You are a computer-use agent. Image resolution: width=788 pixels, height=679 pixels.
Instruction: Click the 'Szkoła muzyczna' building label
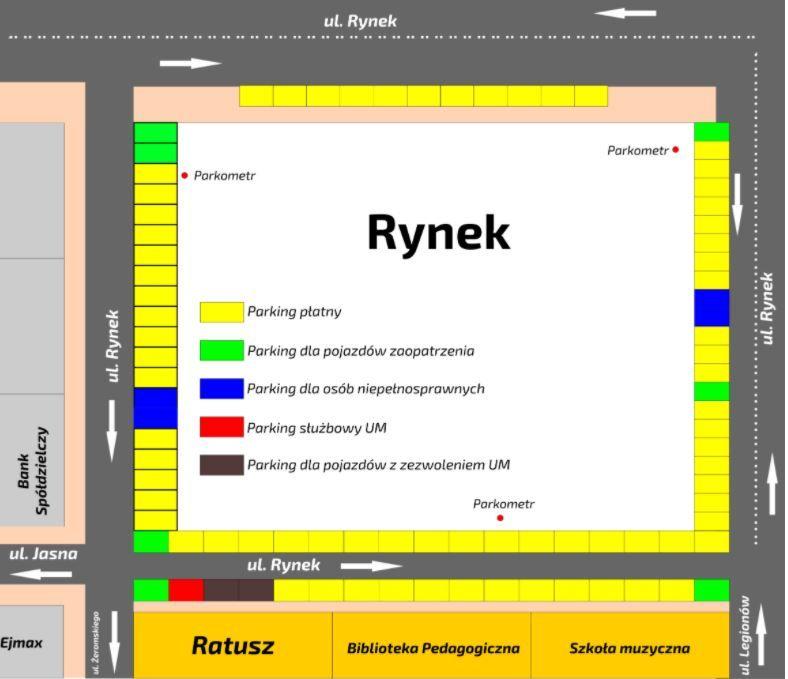click(x=629, y=648)
